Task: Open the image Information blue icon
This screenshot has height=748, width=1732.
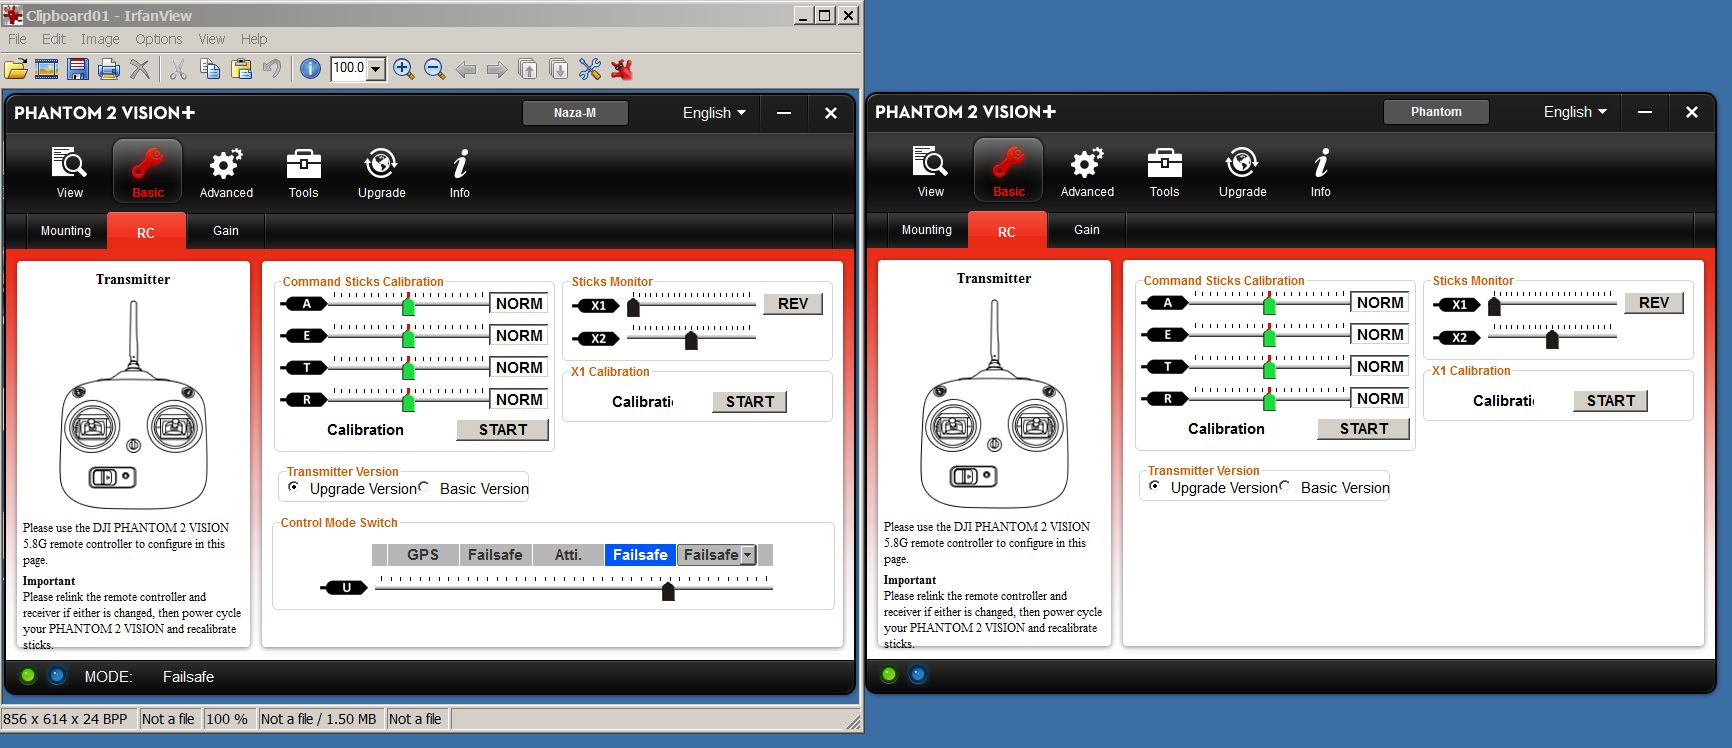Action: coord(310,69)
